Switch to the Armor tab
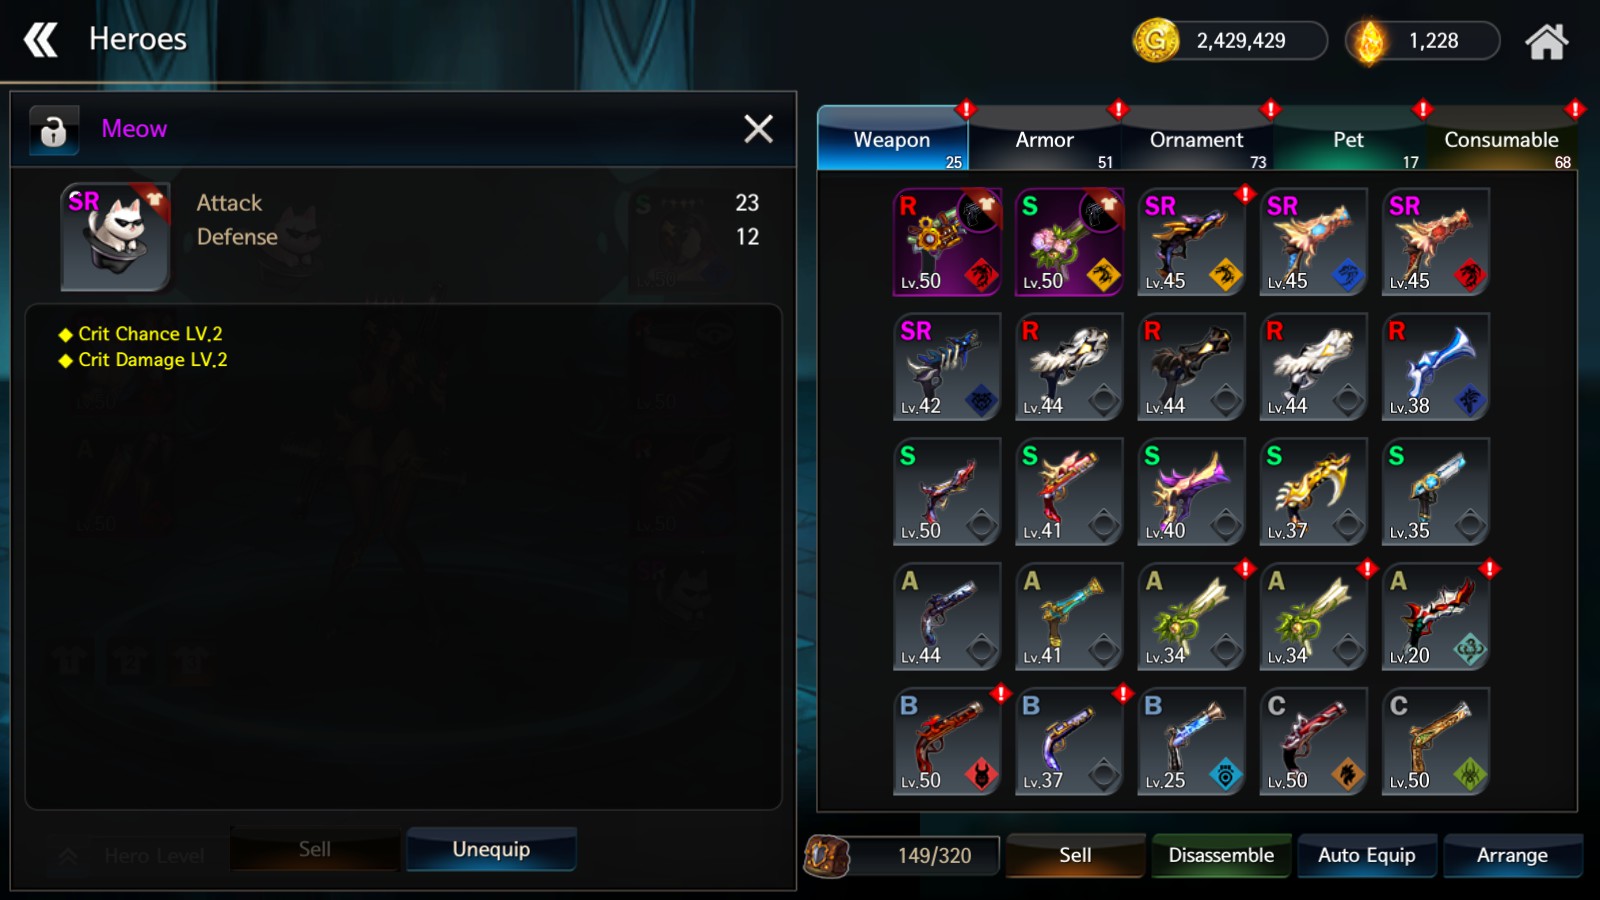Screen dimensions: 1600x900 (1044, 140)
